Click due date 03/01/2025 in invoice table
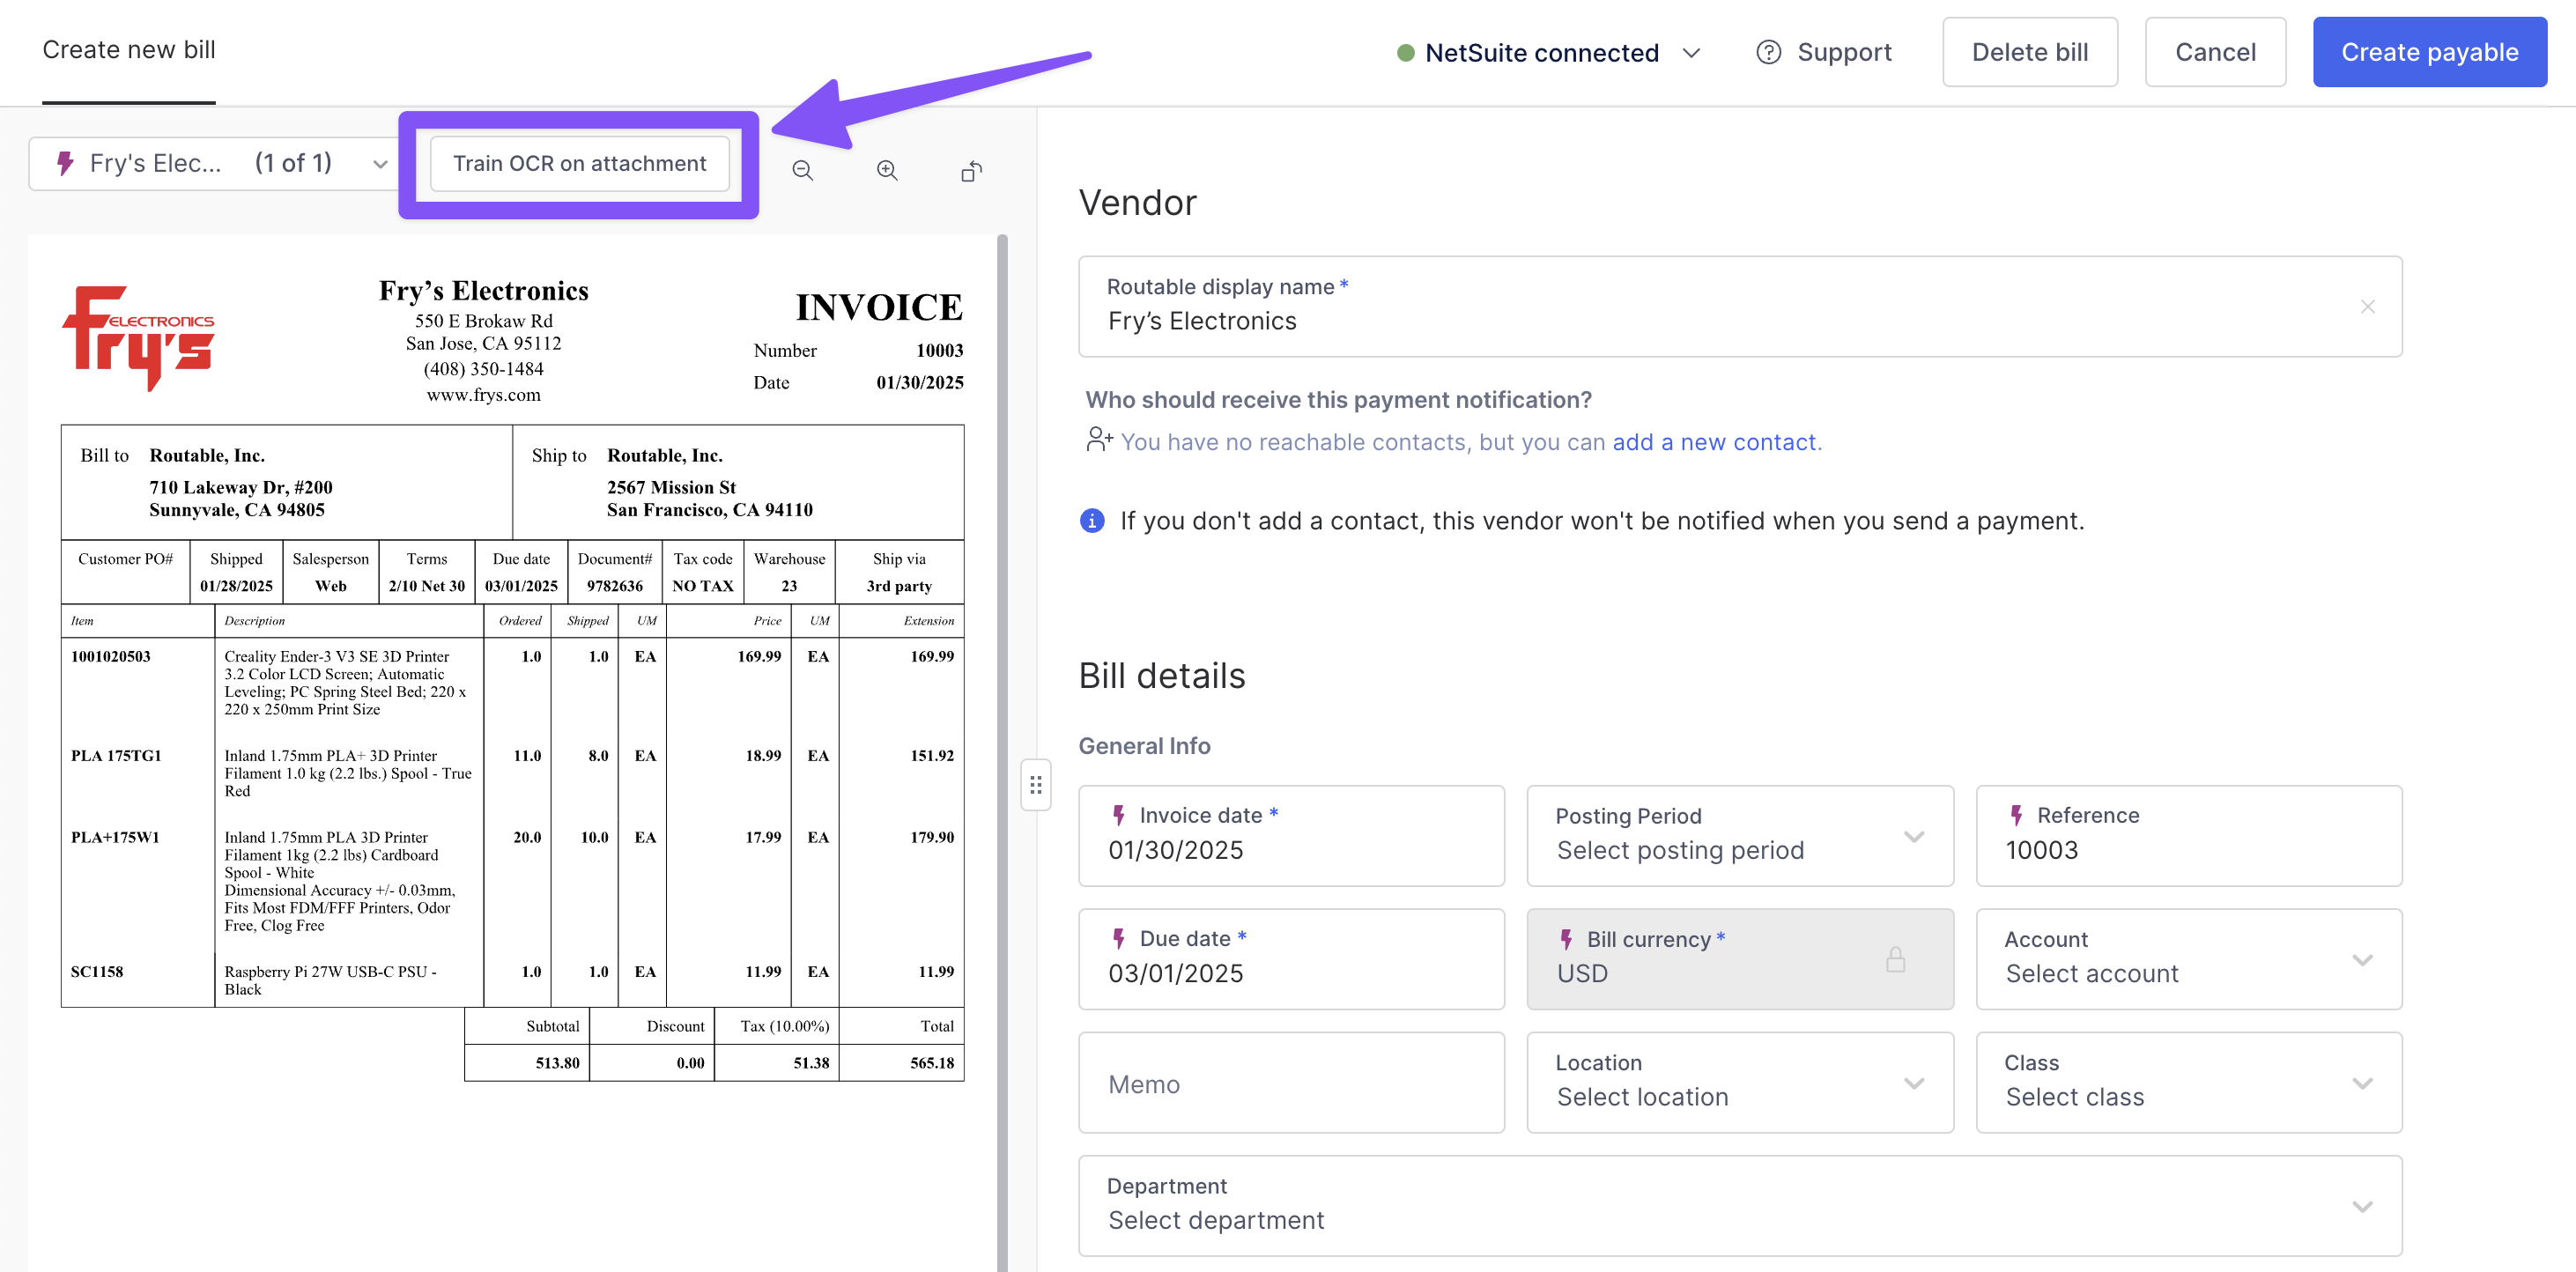 (521, 585)
